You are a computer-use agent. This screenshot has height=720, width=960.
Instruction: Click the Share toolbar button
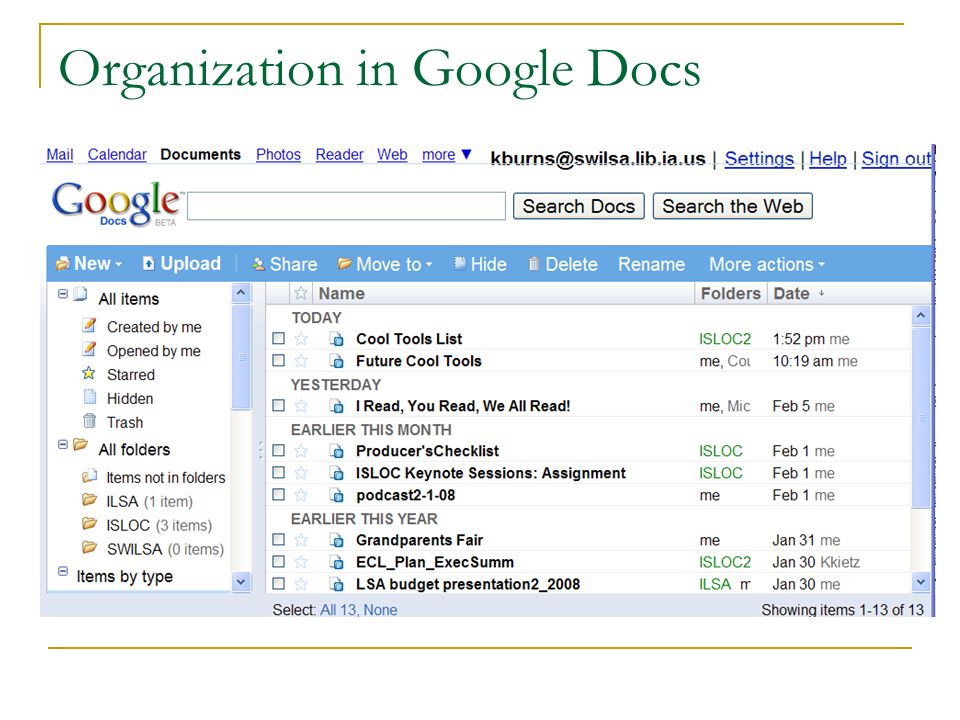pyautogui.click(x=285, y=264)
